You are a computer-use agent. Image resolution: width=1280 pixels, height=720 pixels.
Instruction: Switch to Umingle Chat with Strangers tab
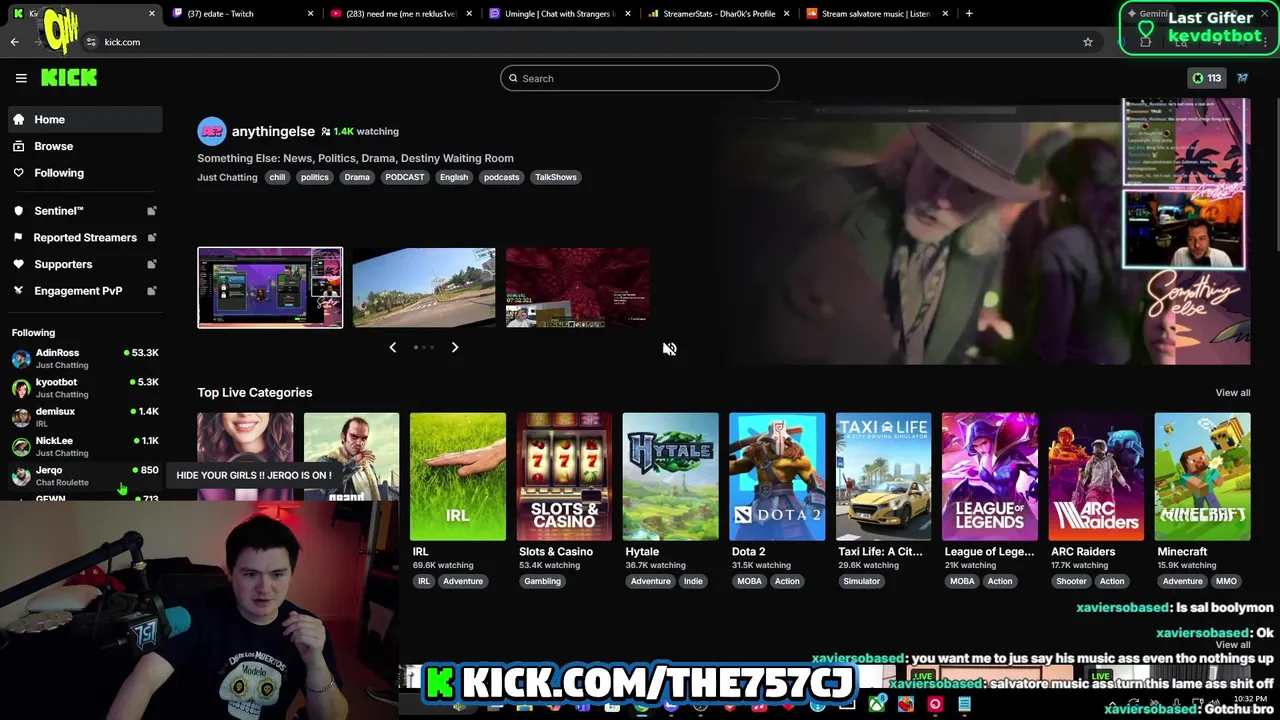[558, 14]
